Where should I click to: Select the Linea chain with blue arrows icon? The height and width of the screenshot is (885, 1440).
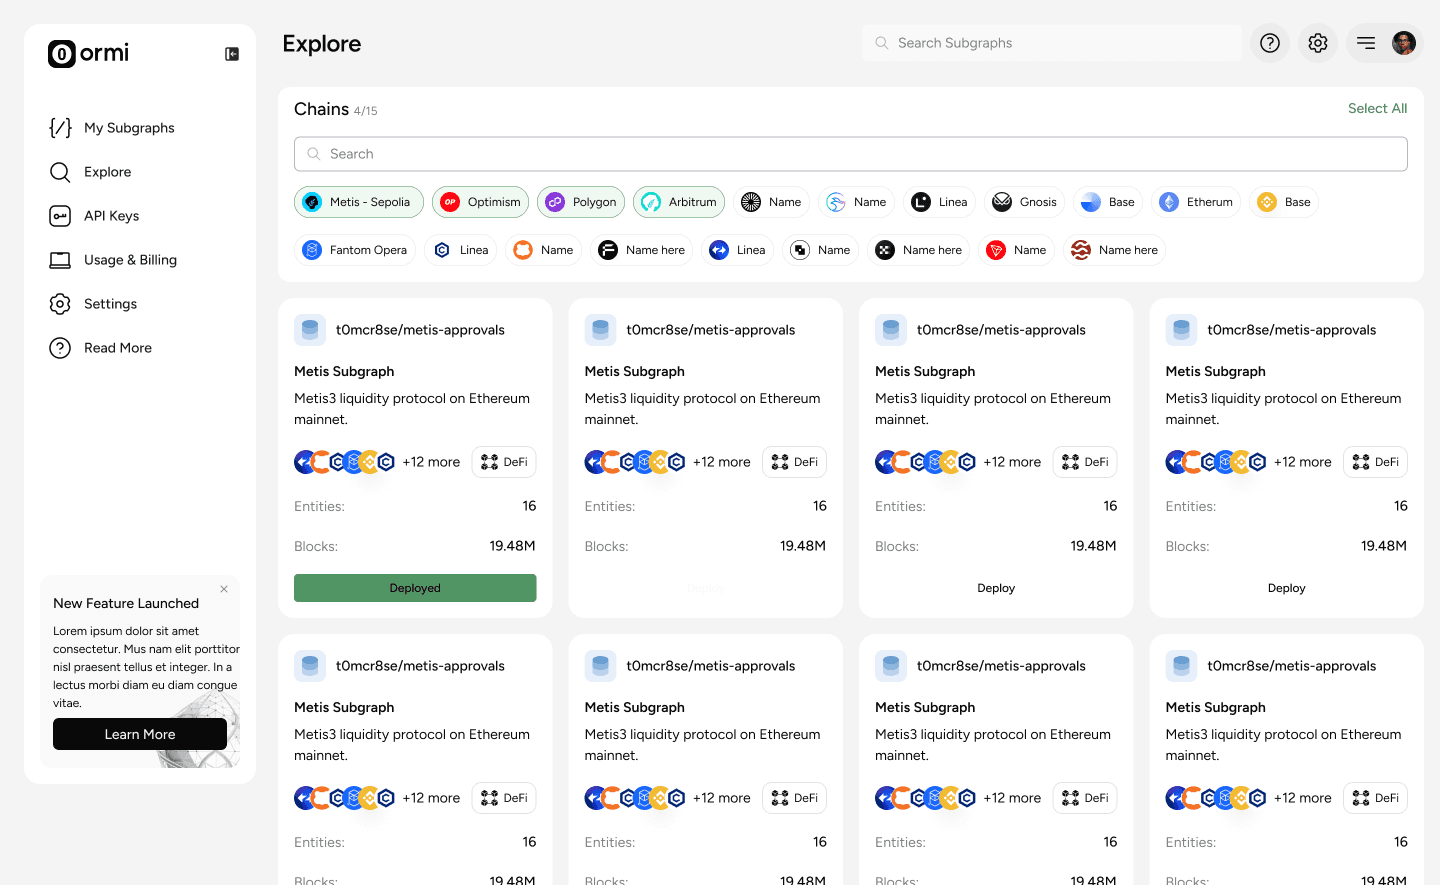[737, 250]
